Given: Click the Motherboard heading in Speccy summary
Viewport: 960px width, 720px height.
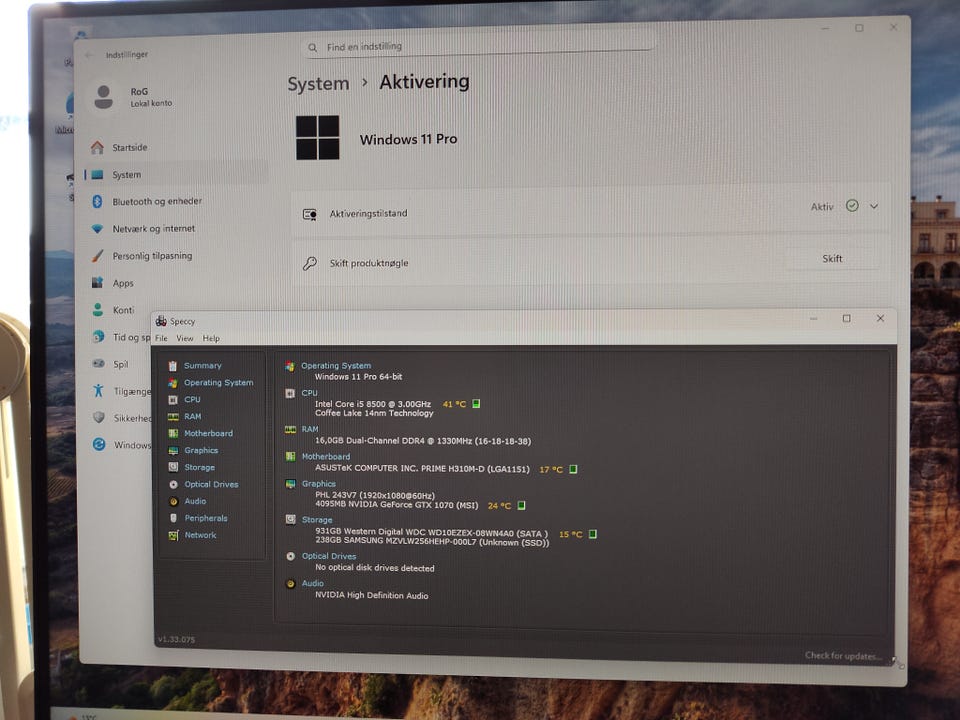Looking at the screenshot, I should pos(326,456).
